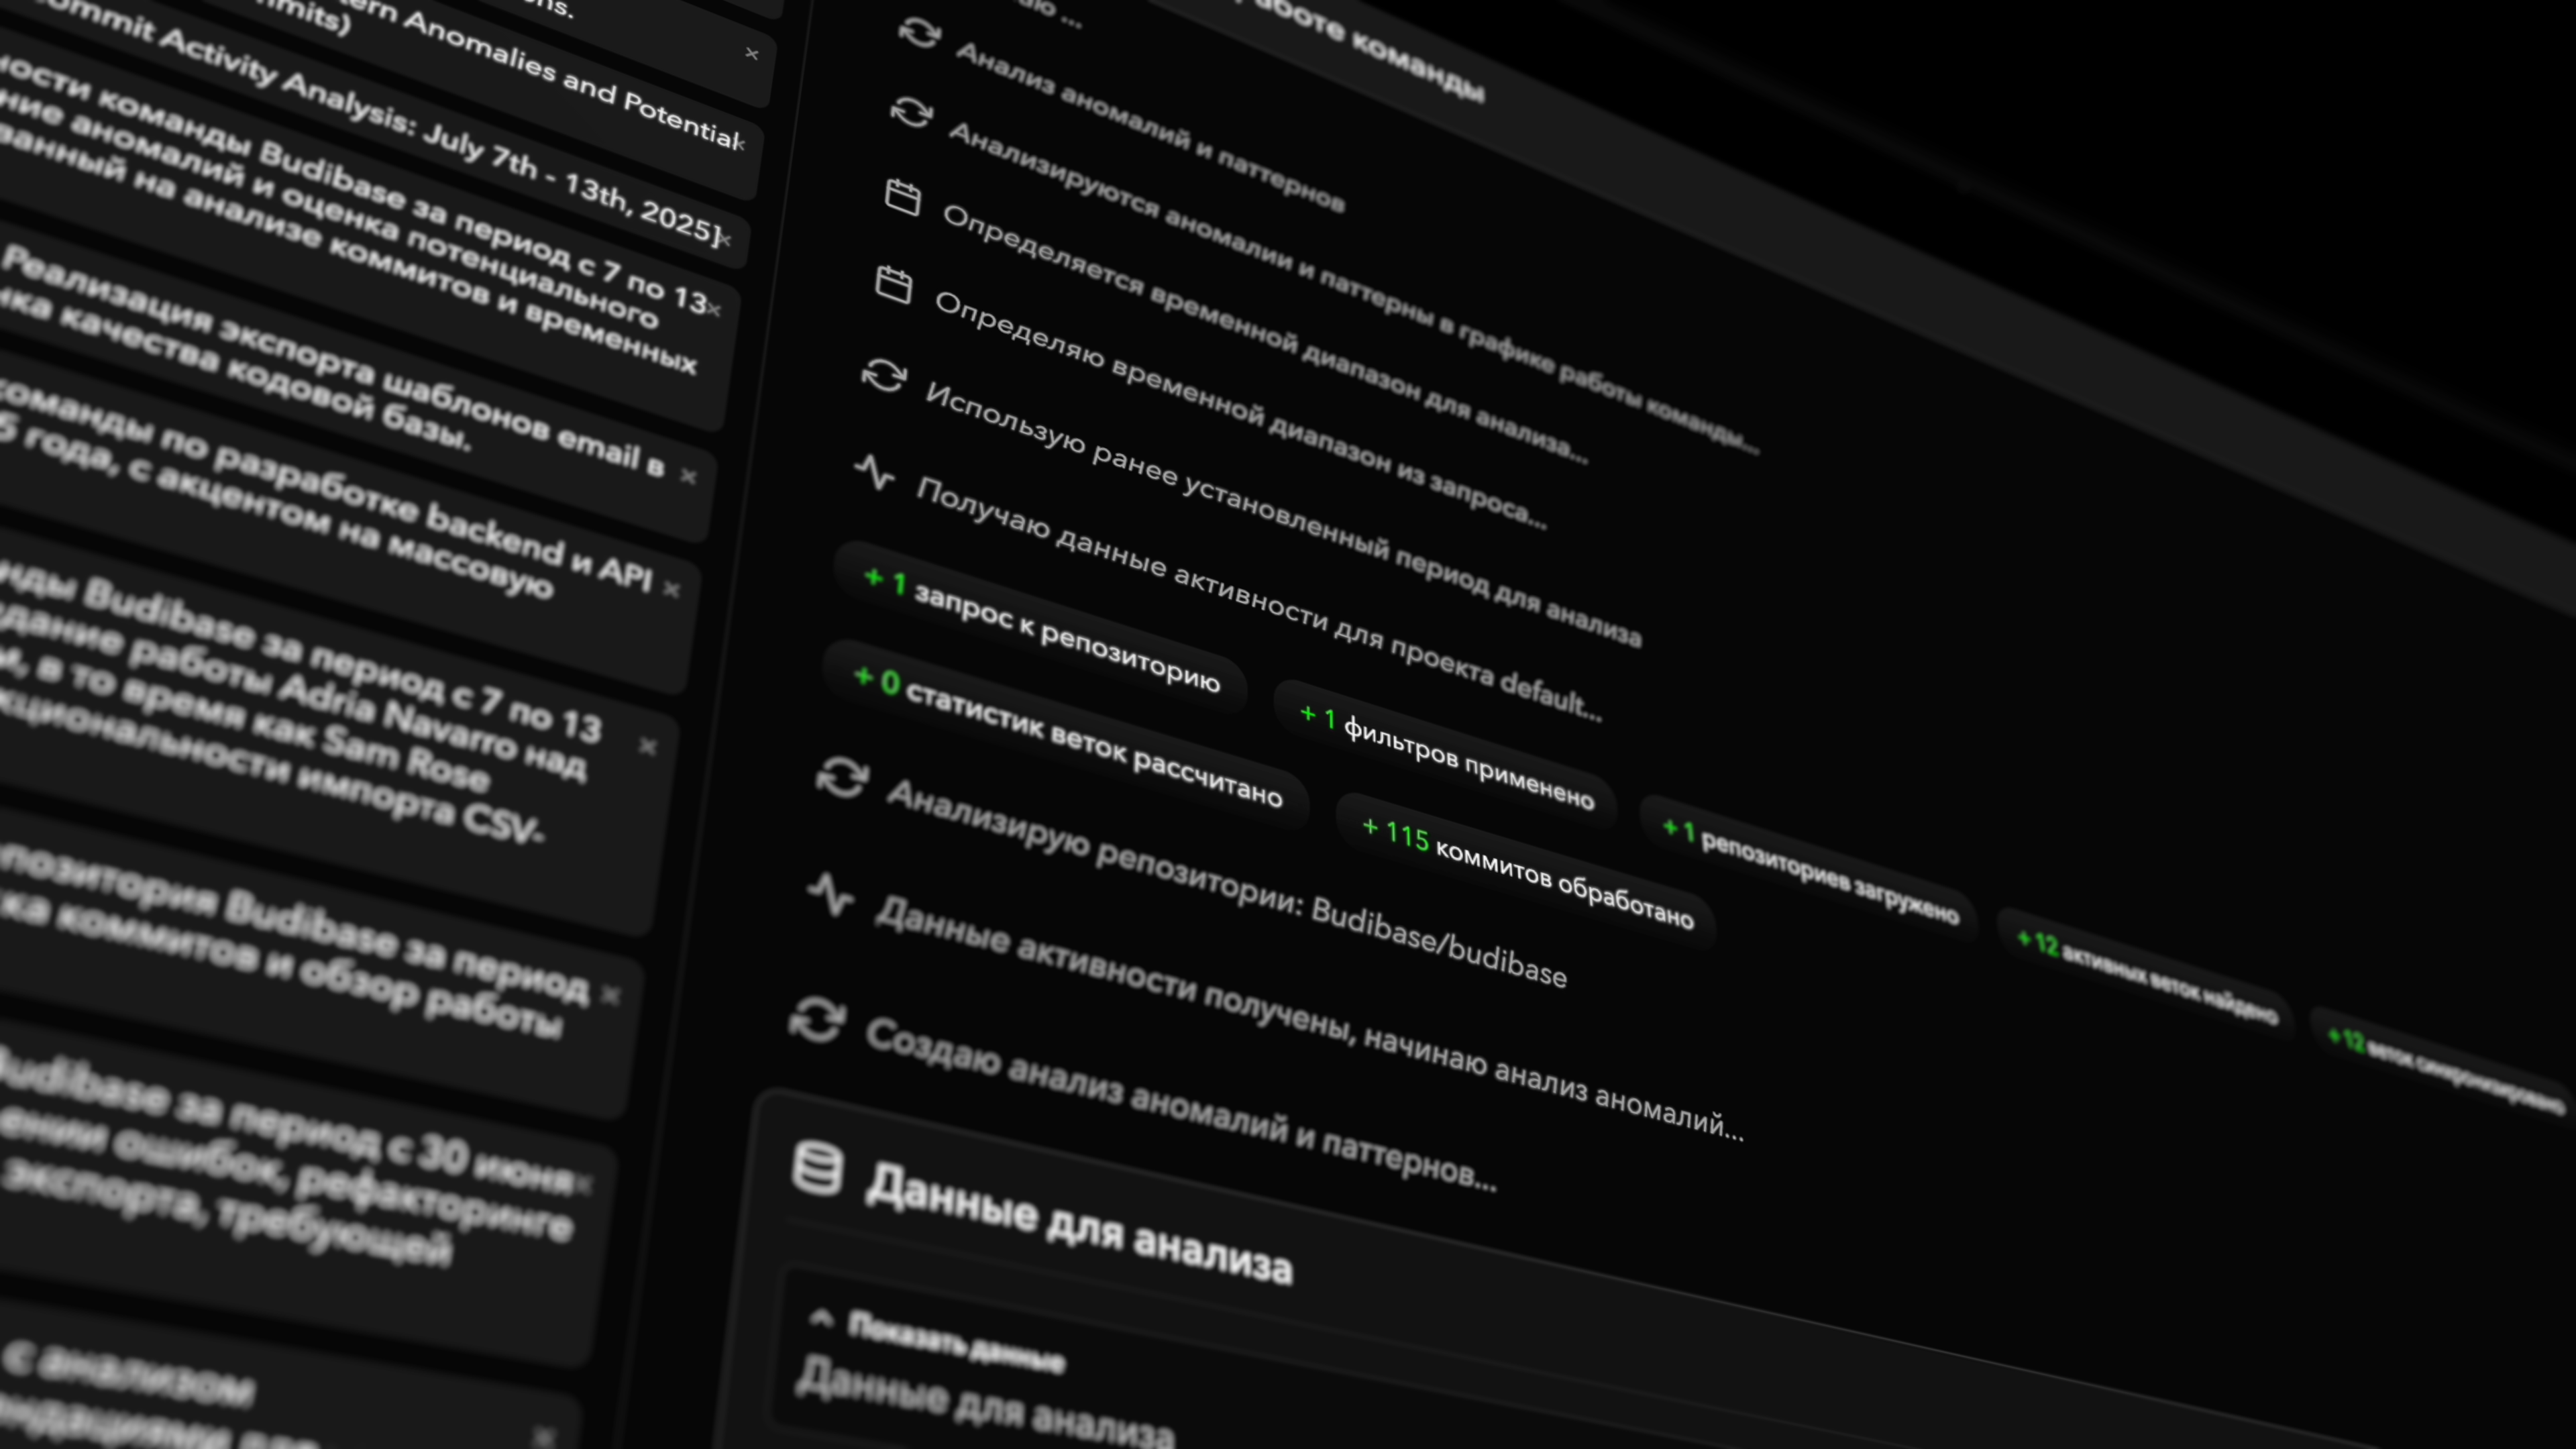Viewport: 2576px width, 1449px height.
Task: Click the database icon of "Данные для анализа" panel
Action: (x=817, y=1168)
